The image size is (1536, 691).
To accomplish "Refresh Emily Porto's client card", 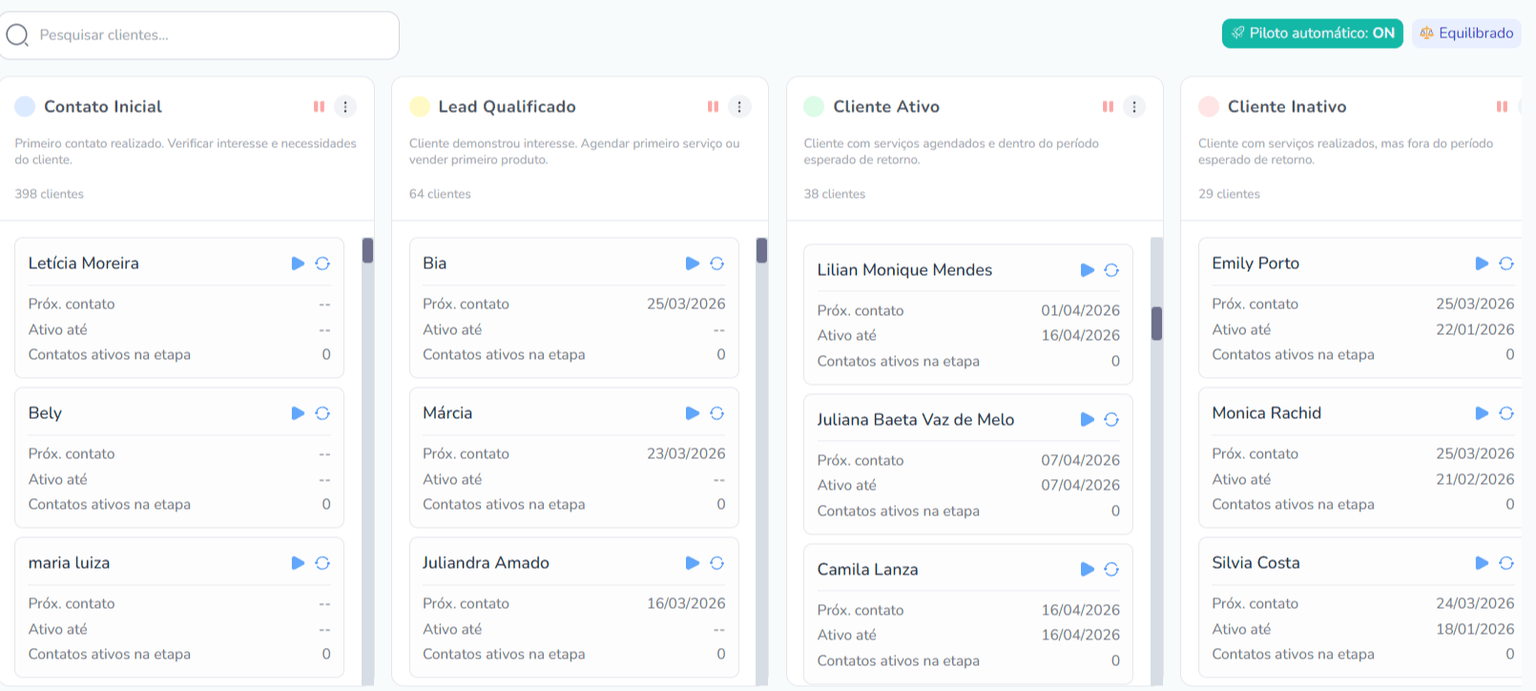I will [1507, 263].
